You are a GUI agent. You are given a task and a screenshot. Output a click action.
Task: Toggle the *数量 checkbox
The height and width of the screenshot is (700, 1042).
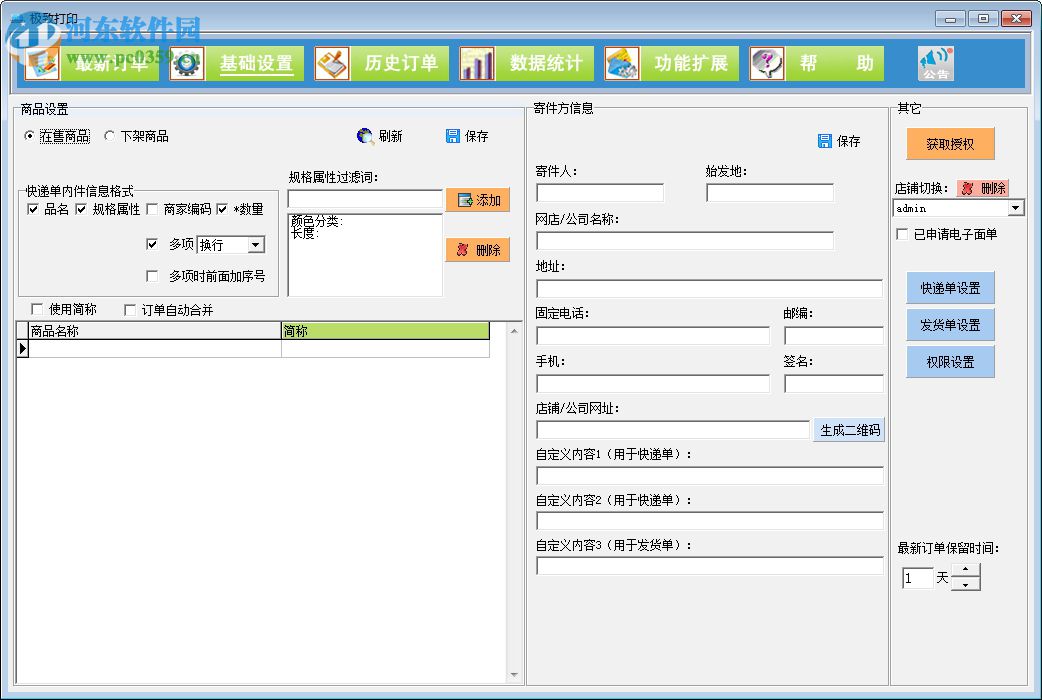(222, 209)
